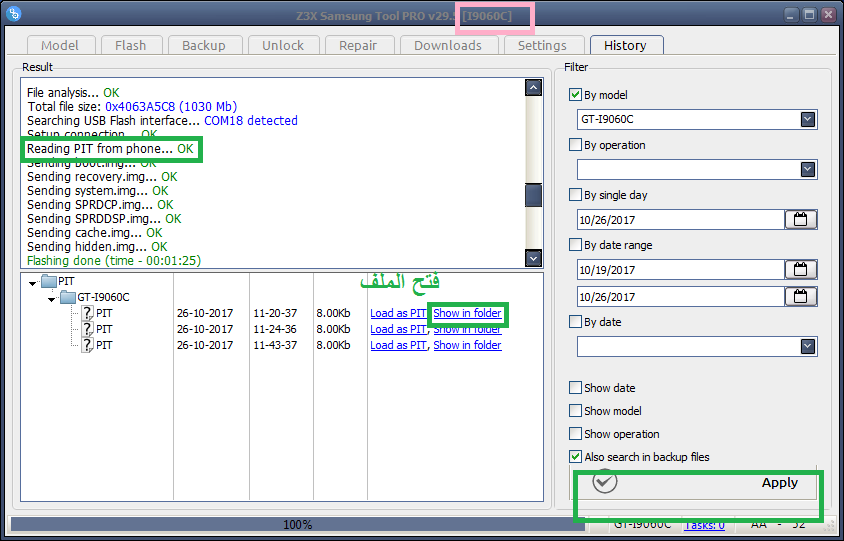Open calendar for date range end 10/26/2017
Screen dimensions: 844x541
click(800, 297)
